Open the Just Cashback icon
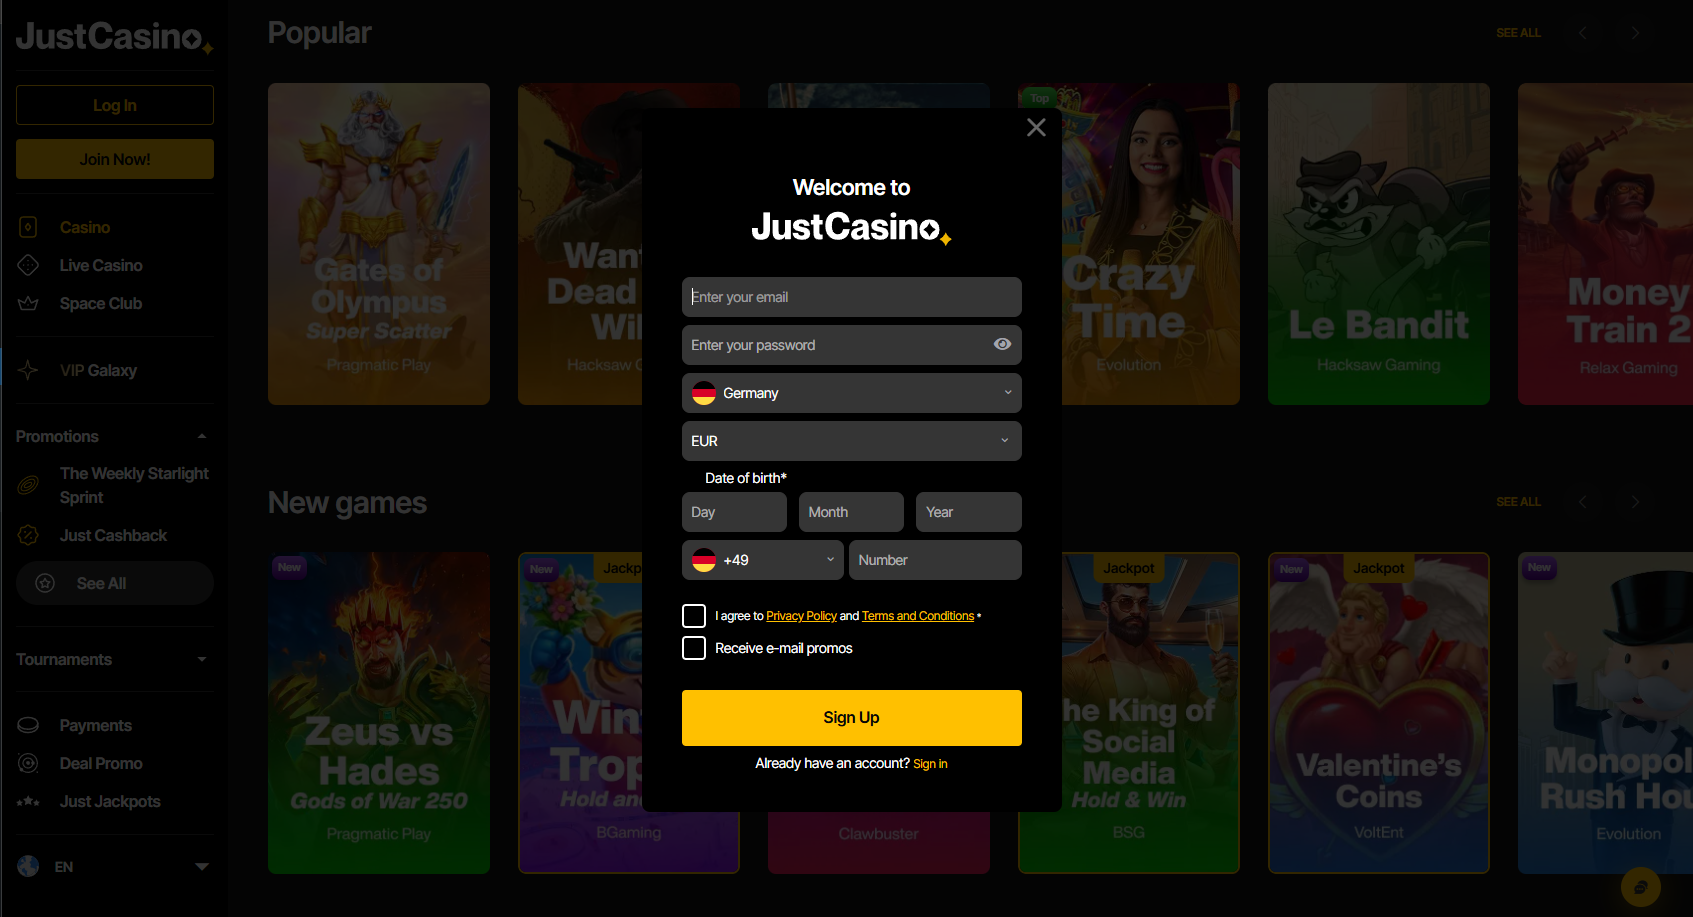 coord(28,535)
